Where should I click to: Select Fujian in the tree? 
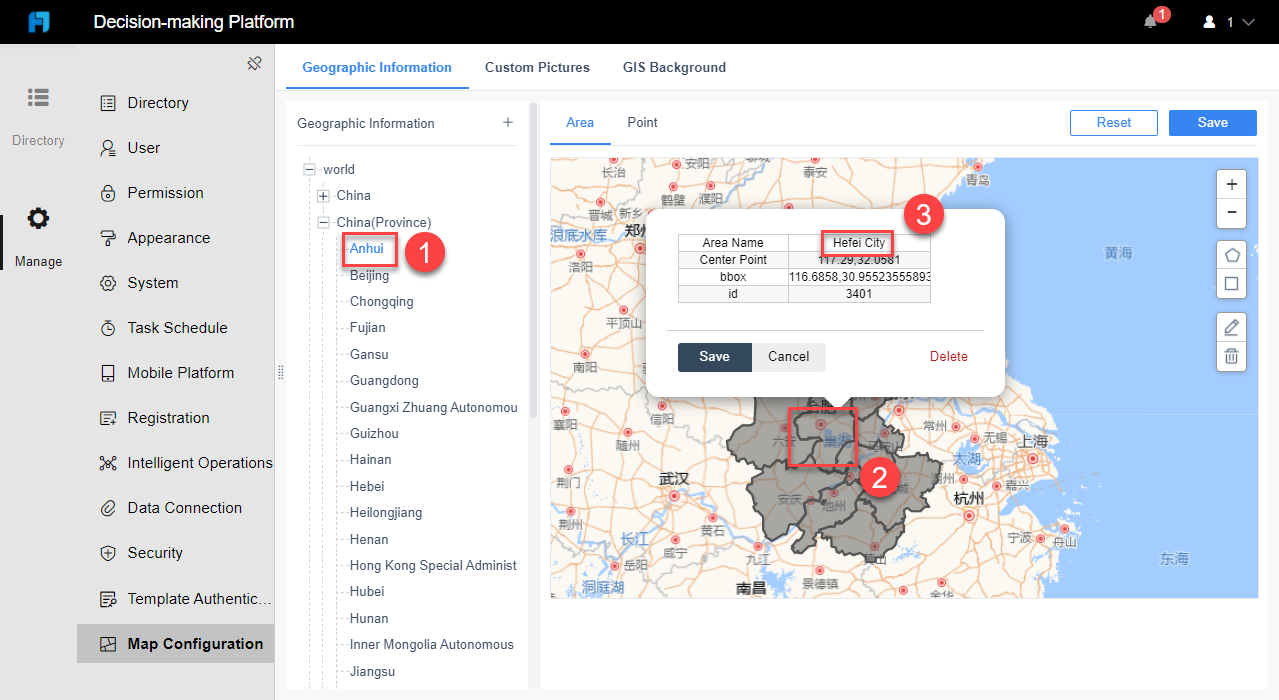(x=368, y=327)
